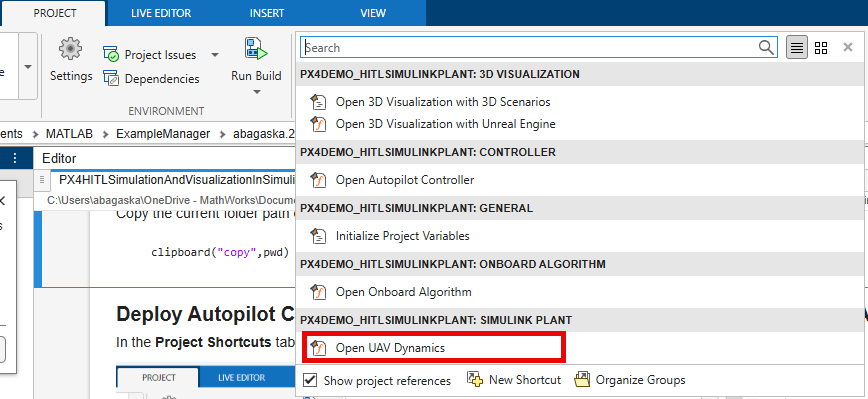This screenshot has height=399, width=868.
Task: Select Open UAV Dynamics shortcut
Action: tap(390, 348)
